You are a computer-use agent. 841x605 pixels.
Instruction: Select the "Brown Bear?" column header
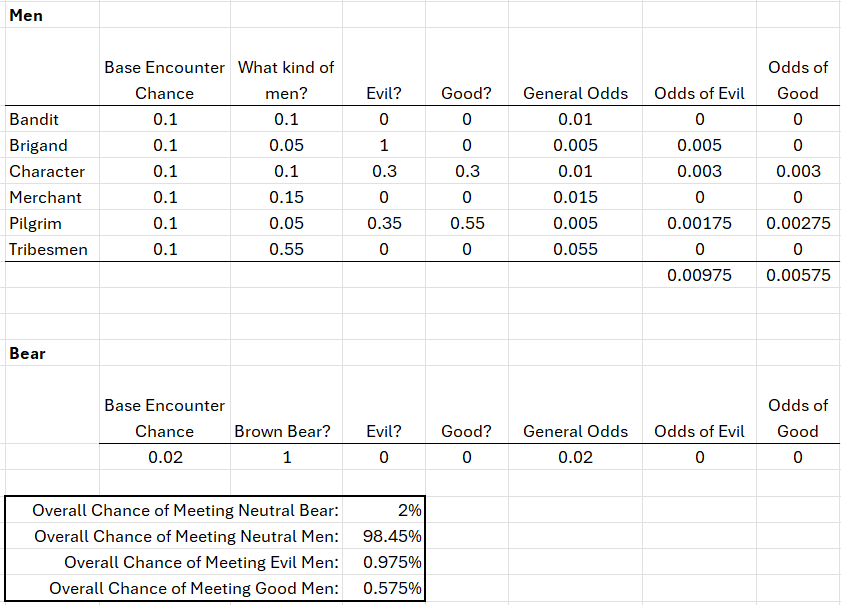point(282,432)
